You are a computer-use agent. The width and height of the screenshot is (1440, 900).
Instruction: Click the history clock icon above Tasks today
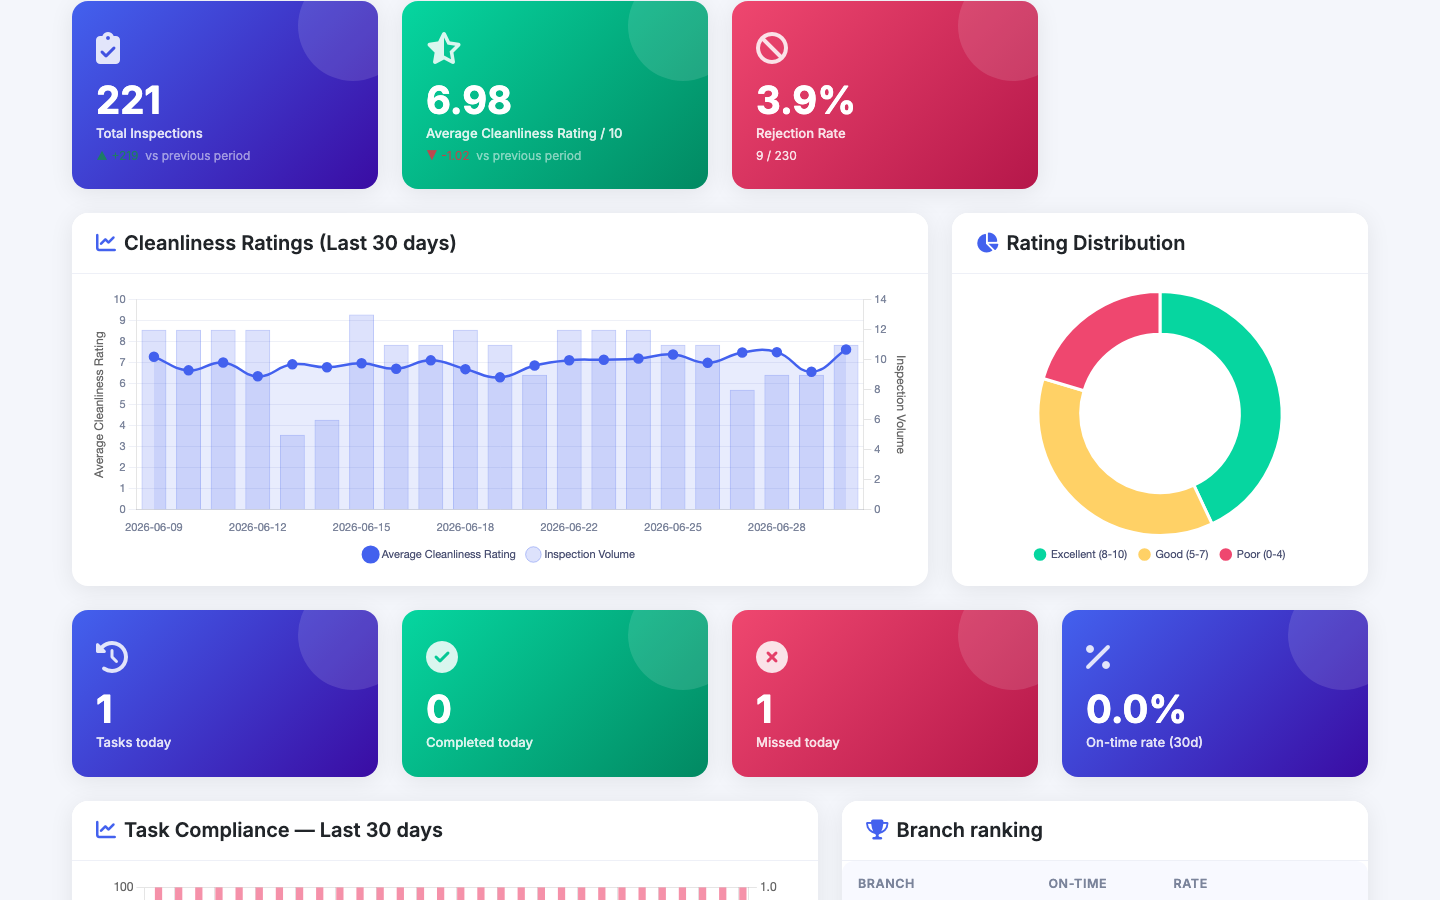pos(112,657)
